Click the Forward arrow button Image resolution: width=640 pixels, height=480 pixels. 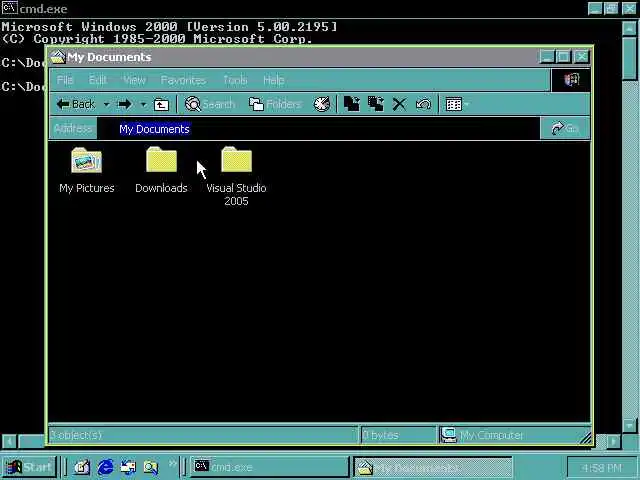[x=125, y=104]
